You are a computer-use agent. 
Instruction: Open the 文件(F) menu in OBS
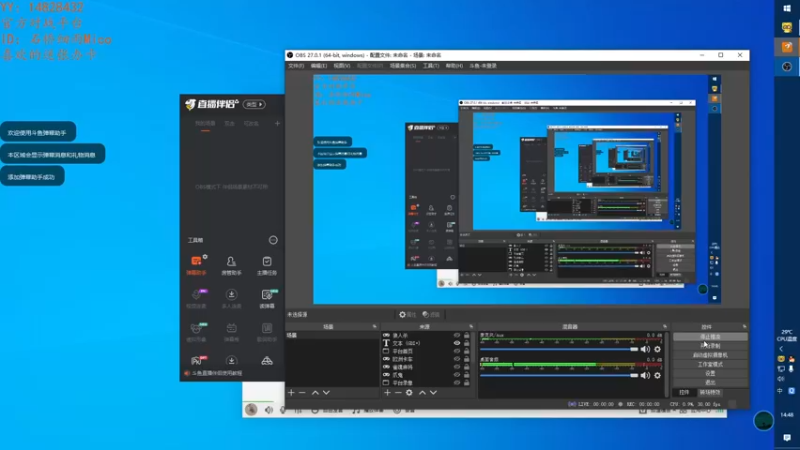coord(296,66)
